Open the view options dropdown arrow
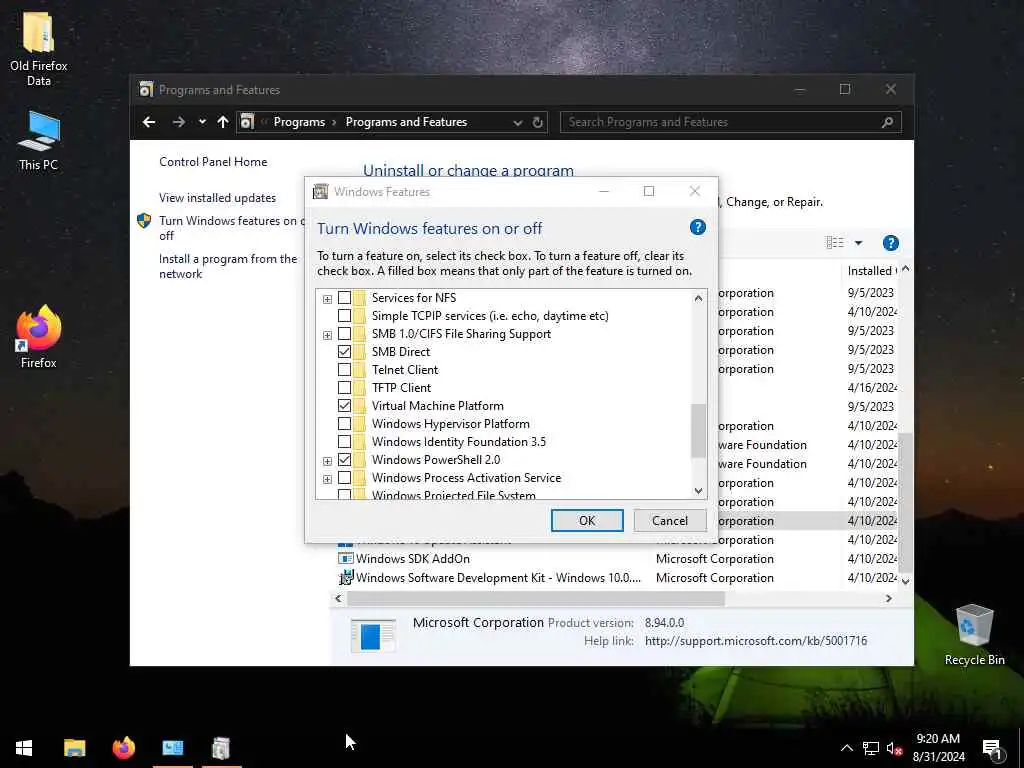Screen dimensions: 1024x768 pos(858,243)
